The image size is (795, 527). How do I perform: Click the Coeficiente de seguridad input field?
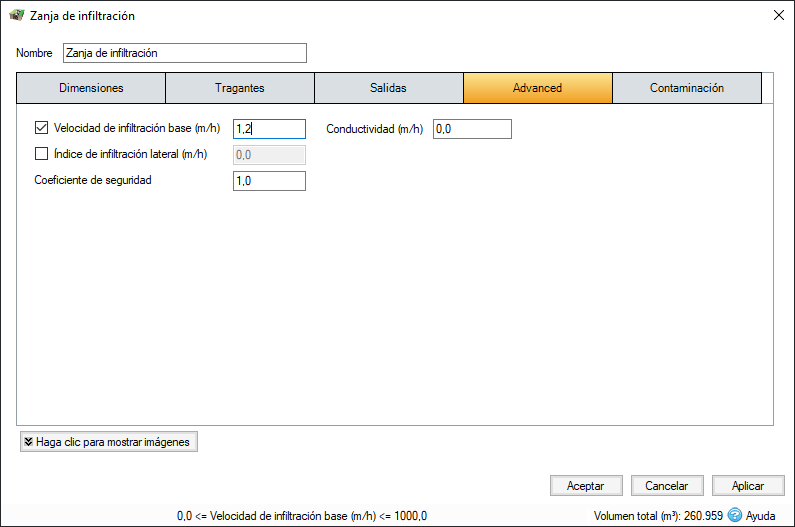[x=269, y=181]
